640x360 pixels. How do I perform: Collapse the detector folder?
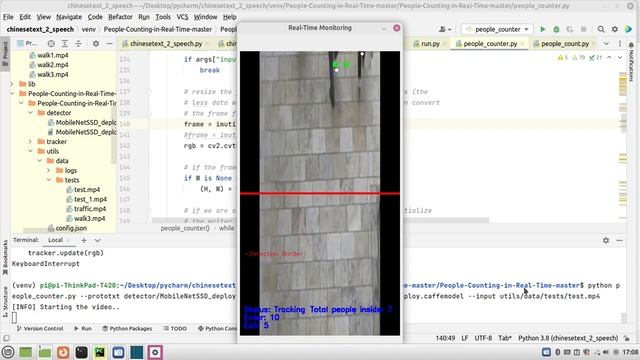click(x=30, y=113)
